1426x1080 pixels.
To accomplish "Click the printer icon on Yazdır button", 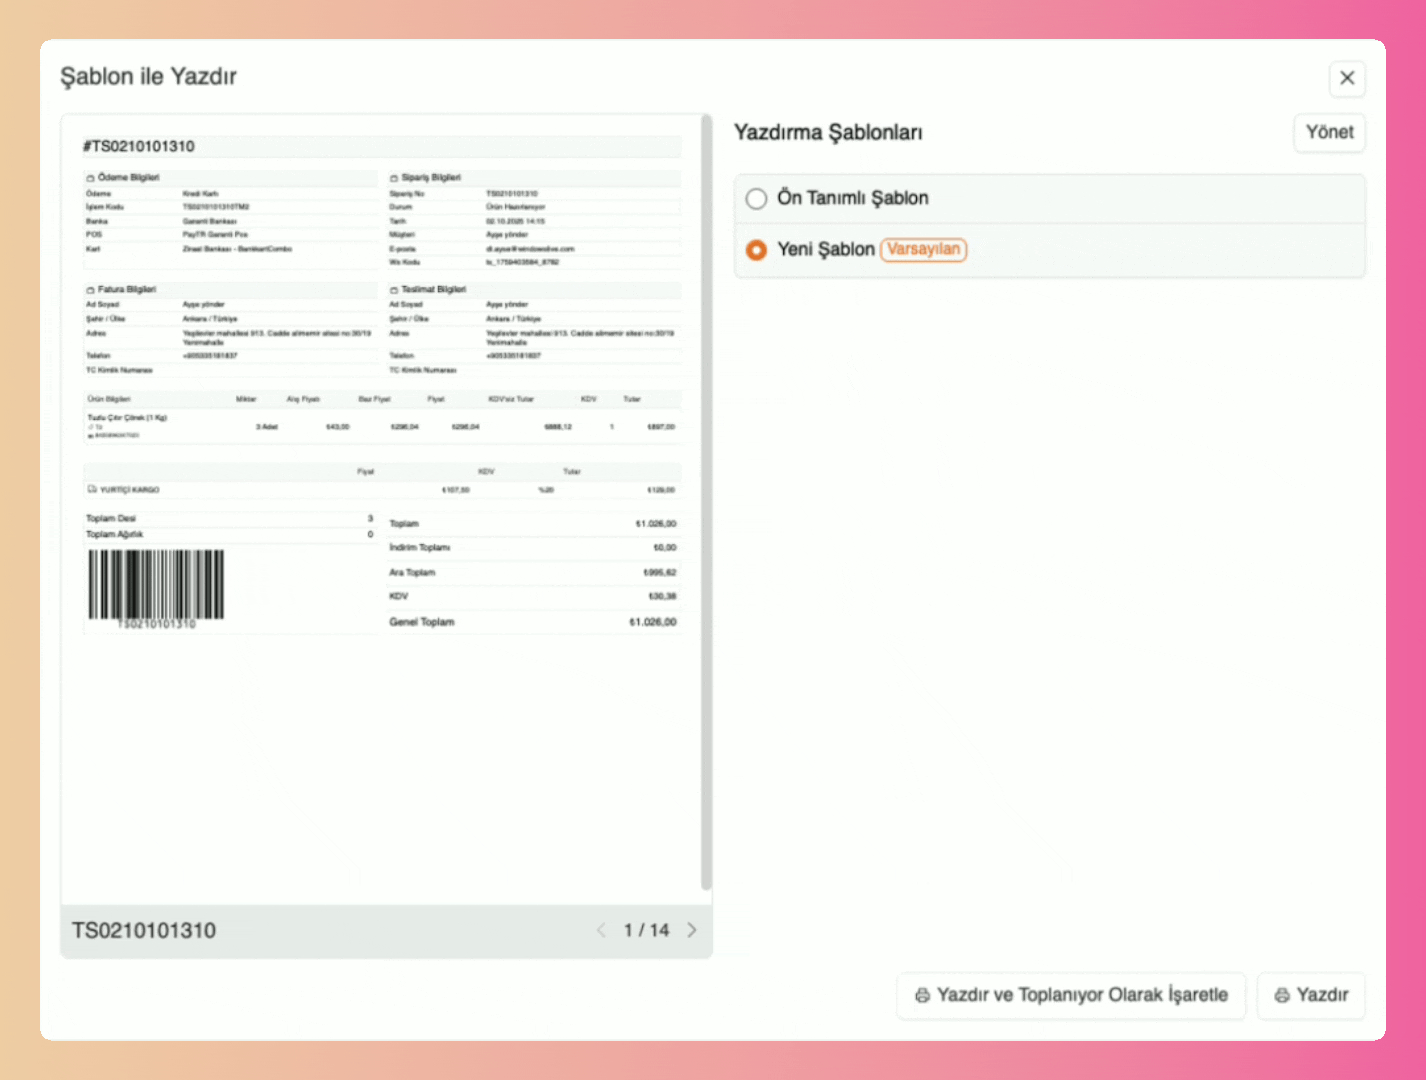I will tap(1283, 995).
